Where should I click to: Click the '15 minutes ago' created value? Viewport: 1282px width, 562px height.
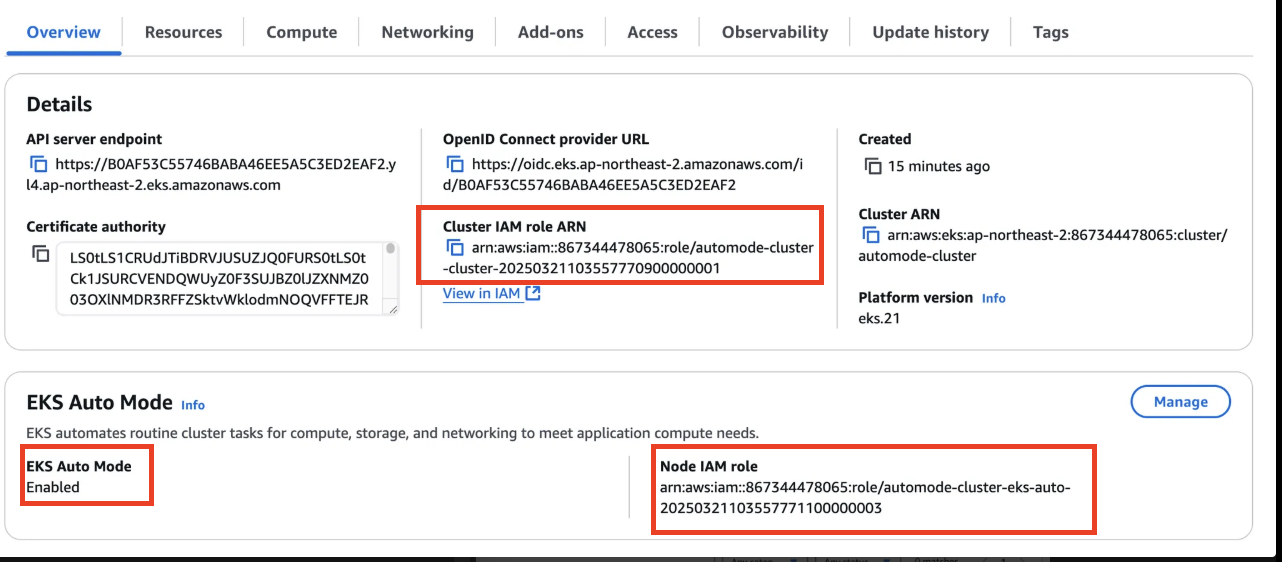coord(939,166)
